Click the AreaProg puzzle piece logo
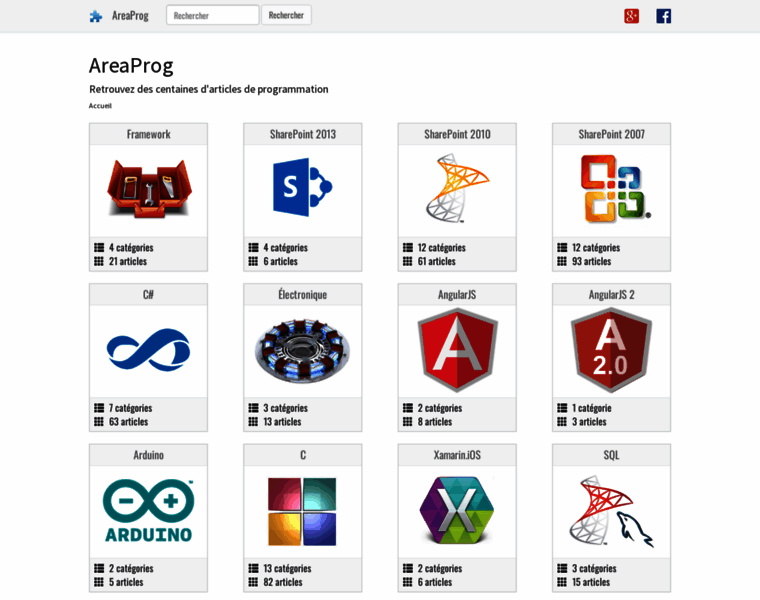 pos(96,16)
